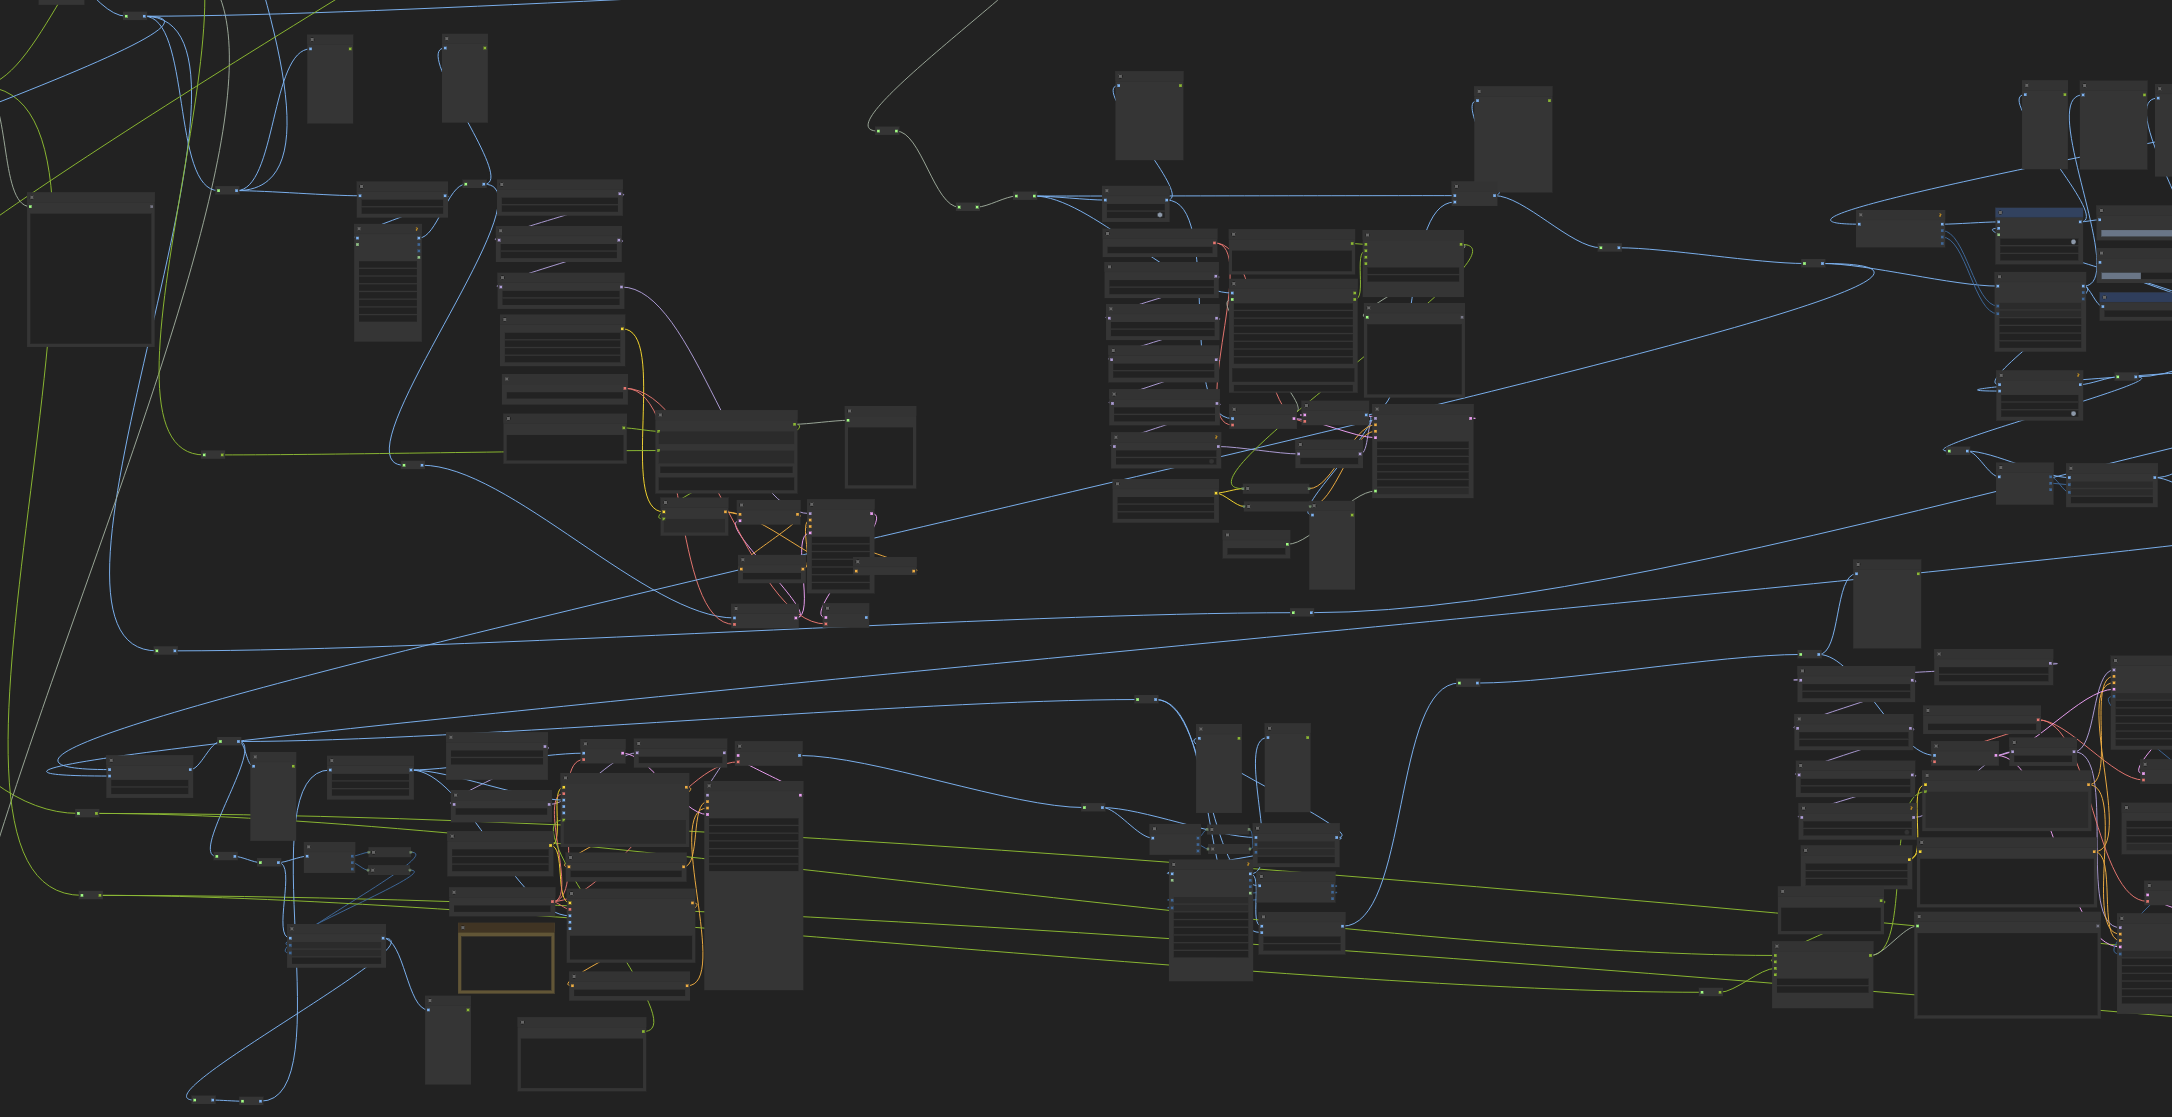
Task: Click collapse dot on the fully visible blue-titled node
Action: click(x=2001, y=214)
